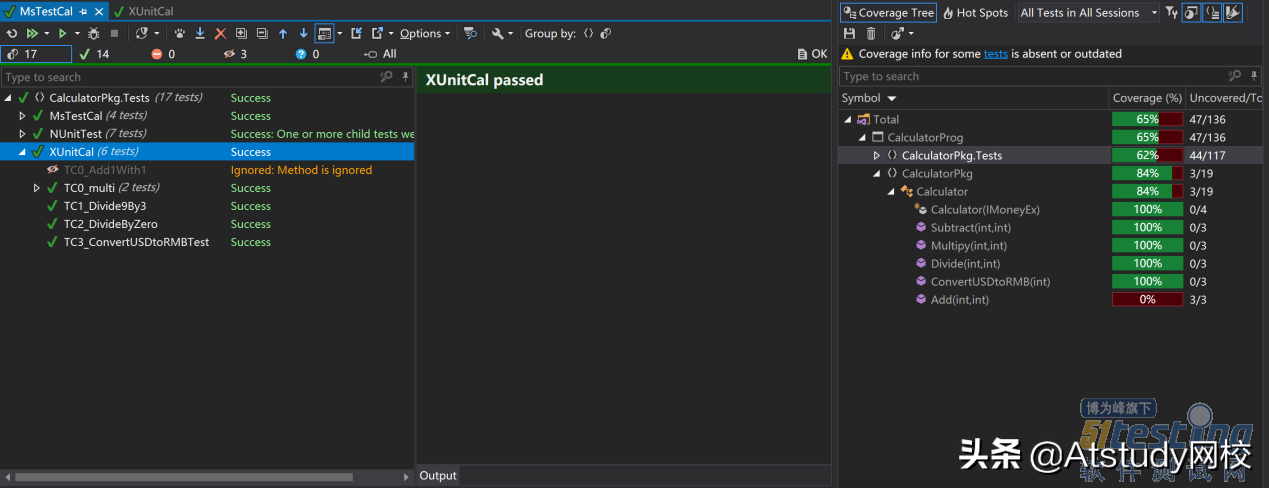Click the debug unit tests bug icon
1269x488 pixels.
tap(93, 33)
